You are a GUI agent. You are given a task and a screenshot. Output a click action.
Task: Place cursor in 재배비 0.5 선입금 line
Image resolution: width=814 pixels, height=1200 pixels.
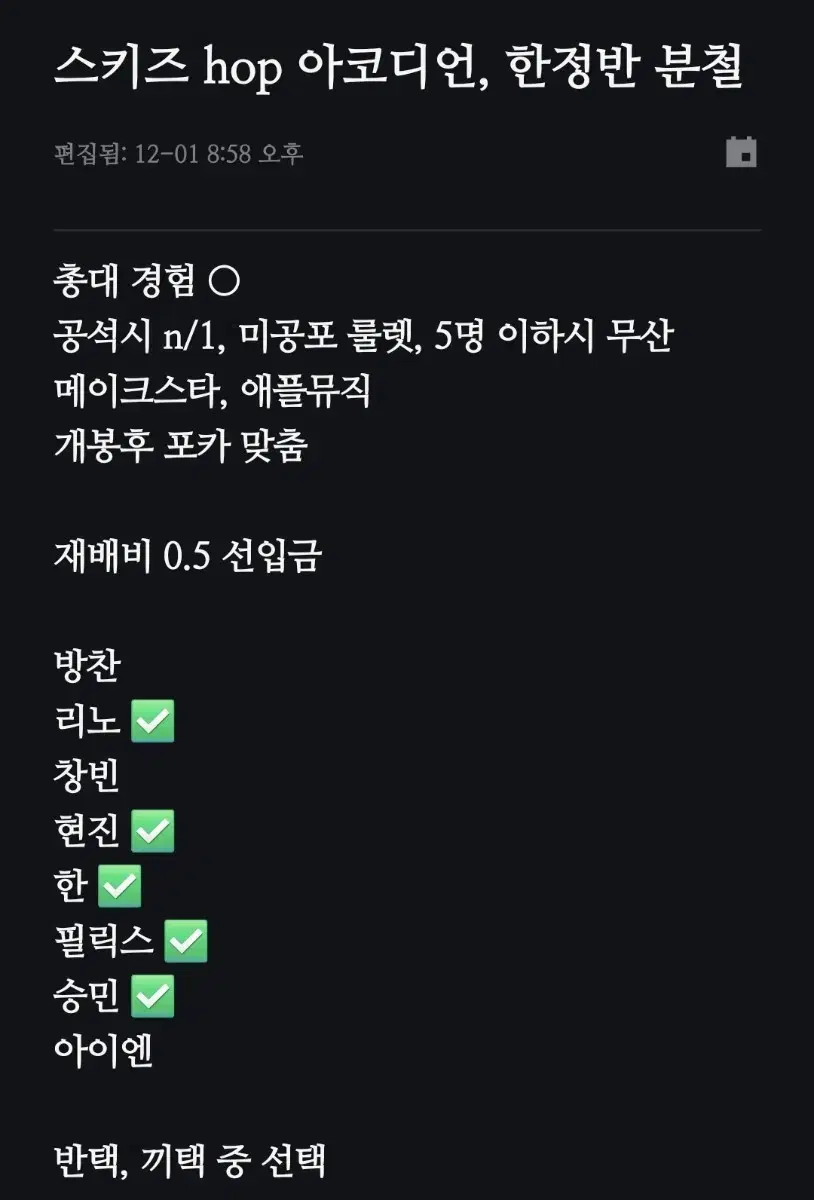[187, 557]
